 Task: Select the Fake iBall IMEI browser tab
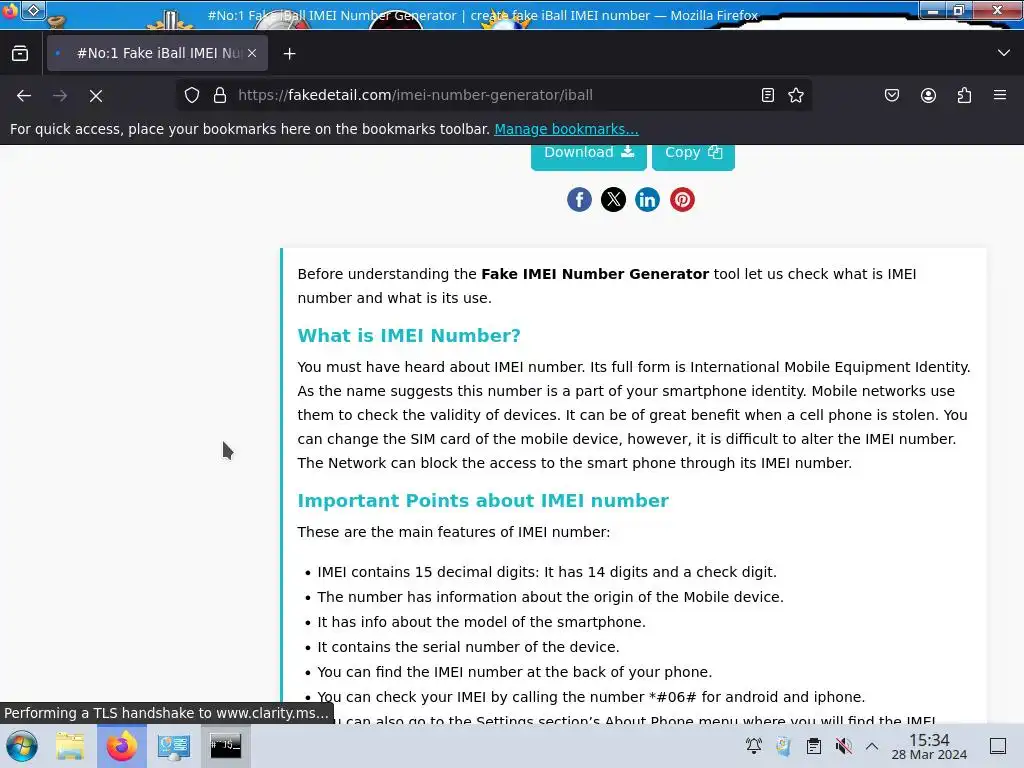tap(157, 54)
